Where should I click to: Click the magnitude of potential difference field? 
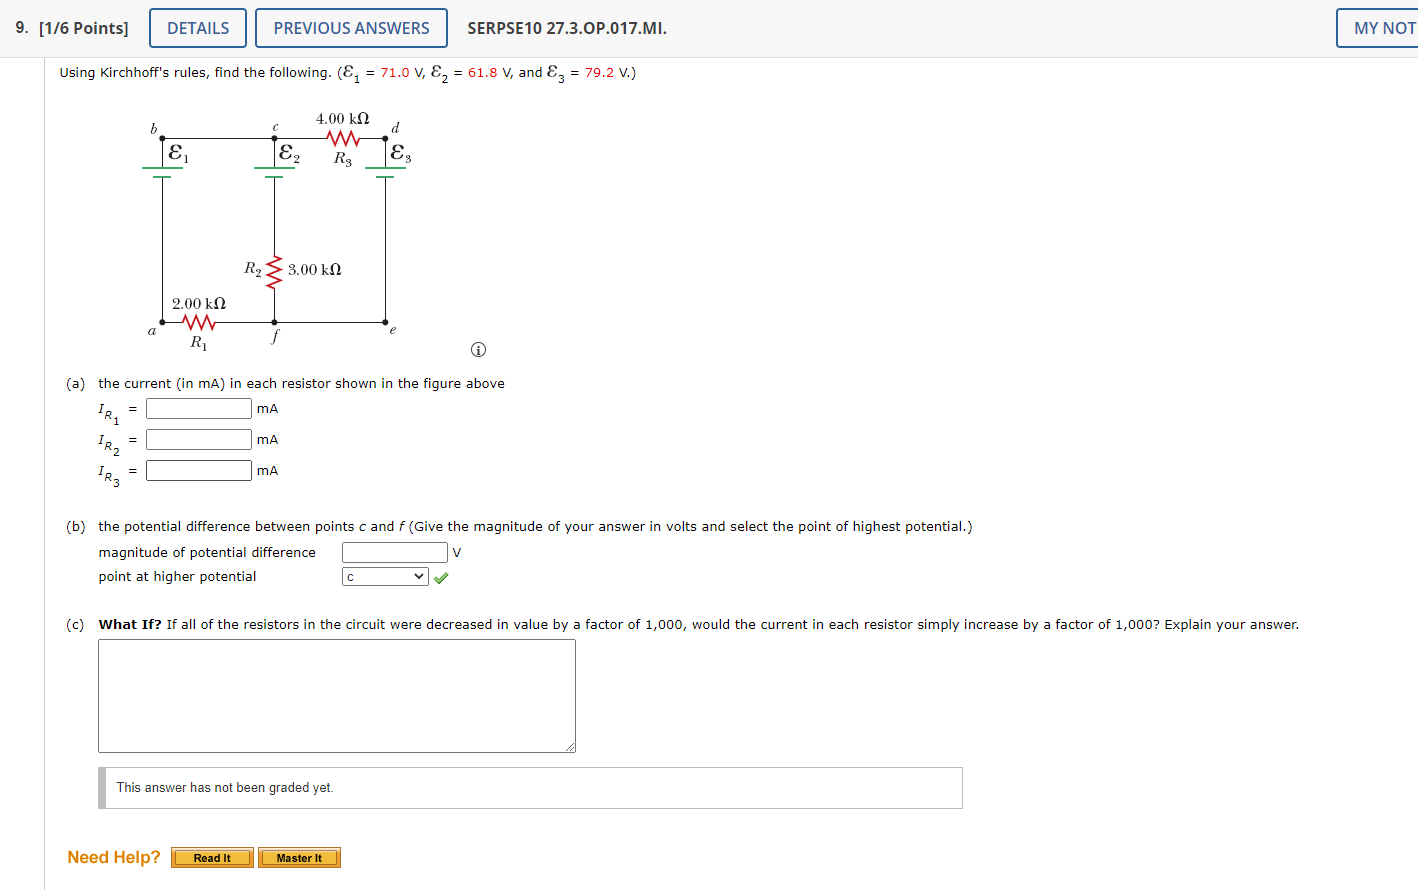click(x=394, y=551)
